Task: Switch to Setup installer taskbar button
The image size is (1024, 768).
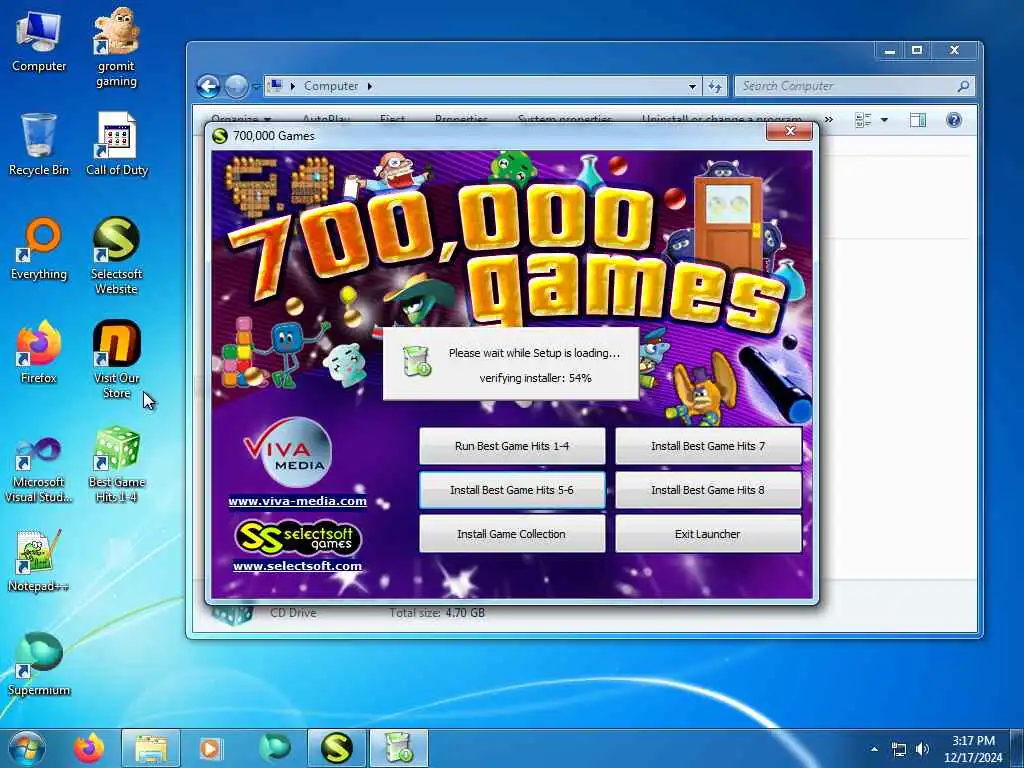Action: point(399,748)
